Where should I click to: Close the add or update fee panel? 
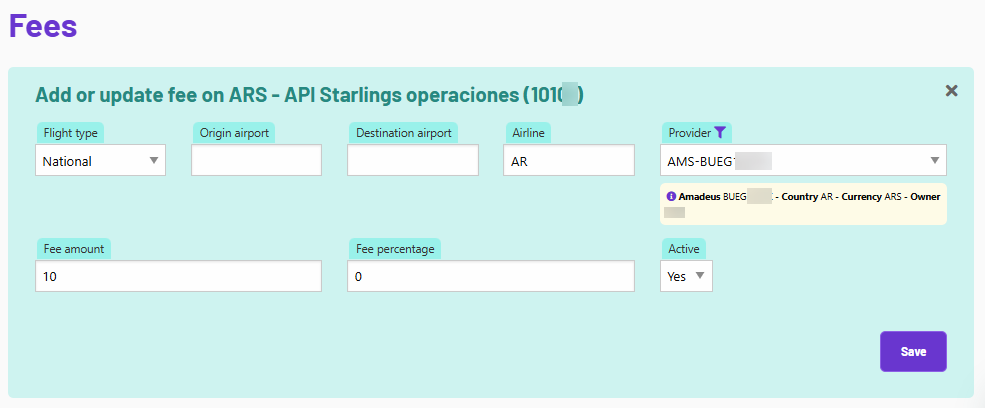(x=952, y=91)
